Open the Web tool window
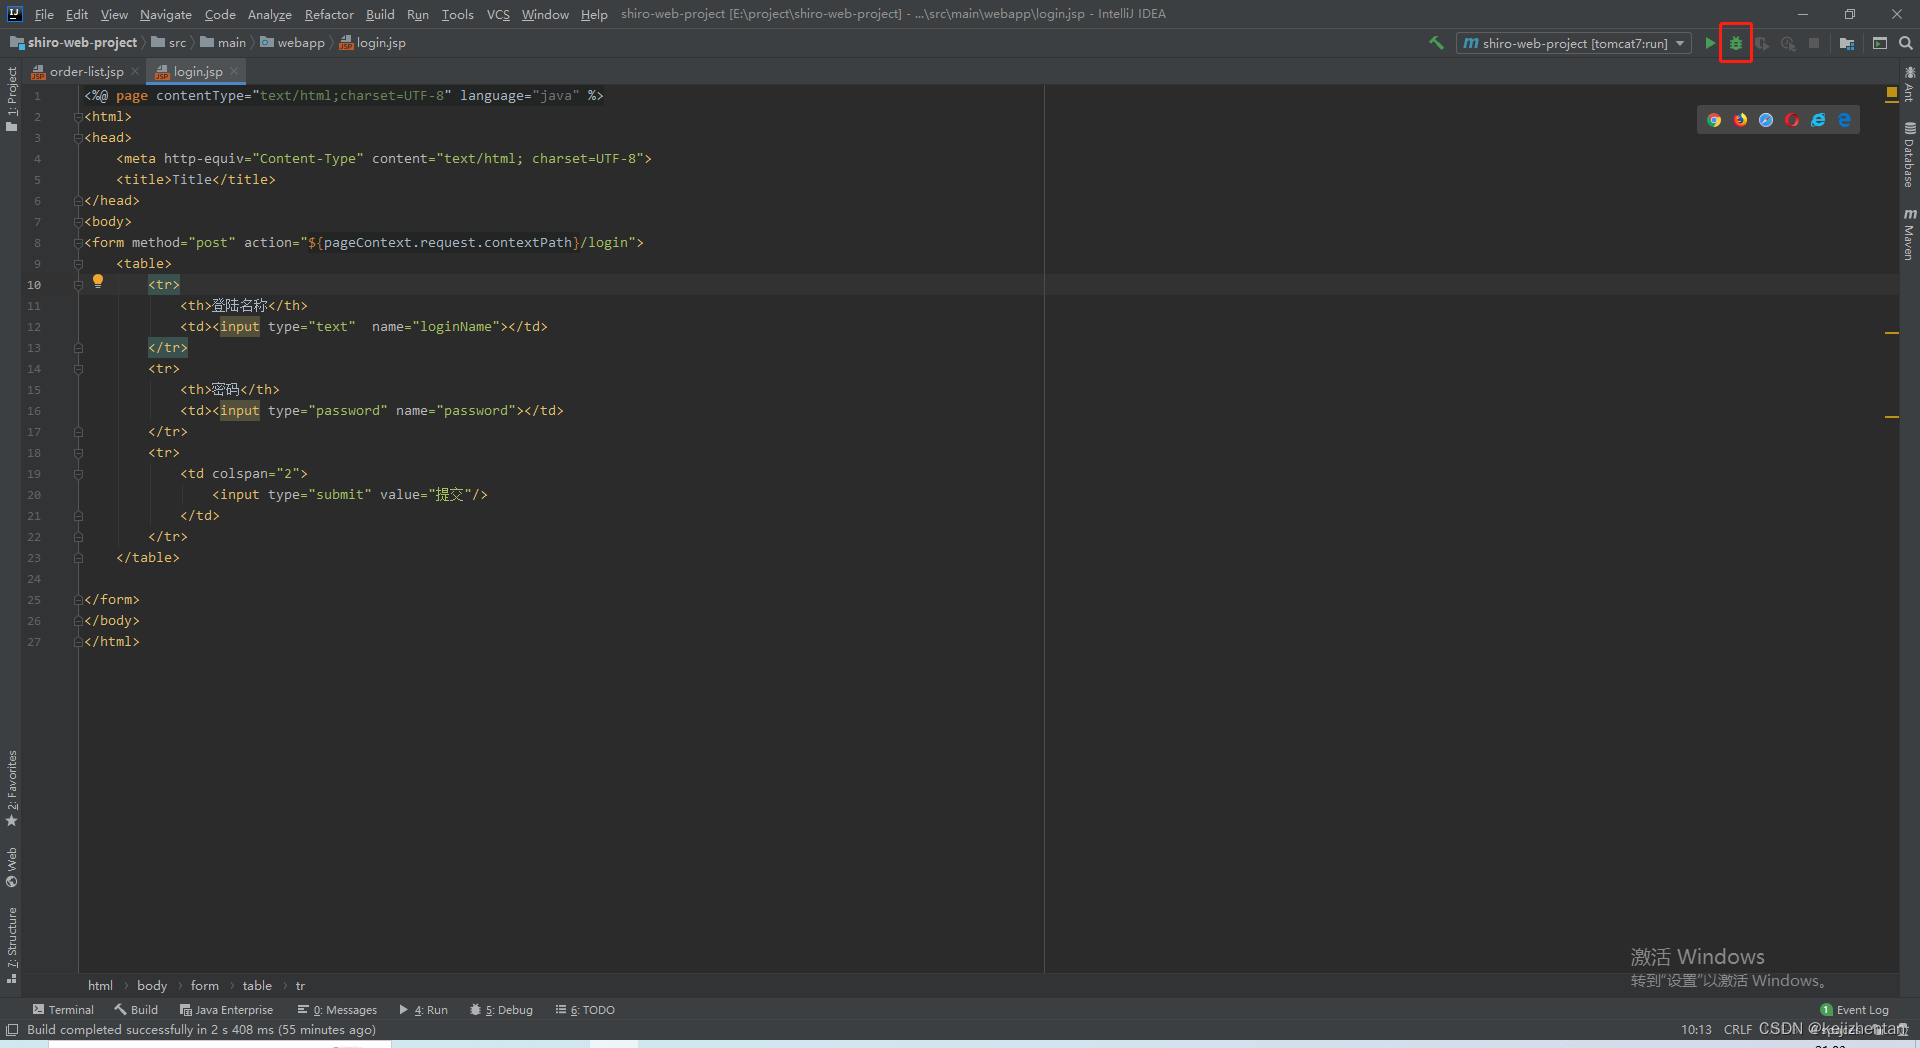 (x=12, y=867)
